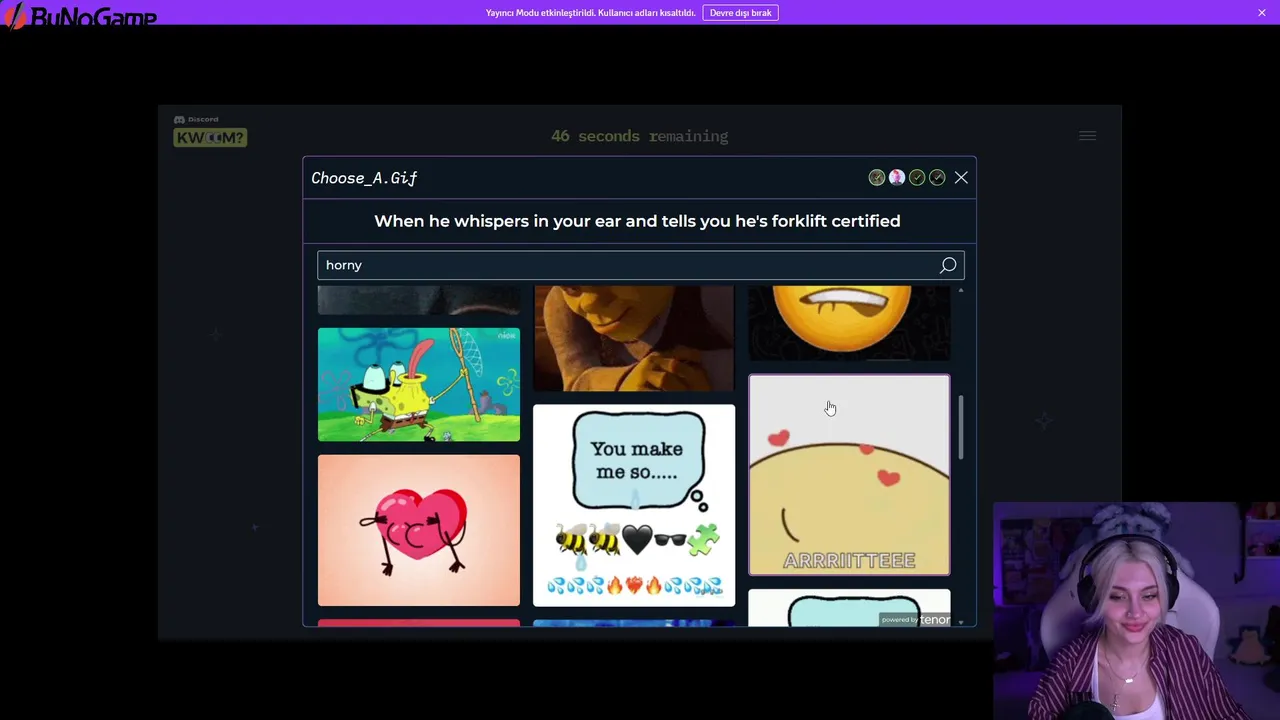Click the scrollbar up arrow
1280x720 pixels.
pyautogui.click(x=961, y=290)
